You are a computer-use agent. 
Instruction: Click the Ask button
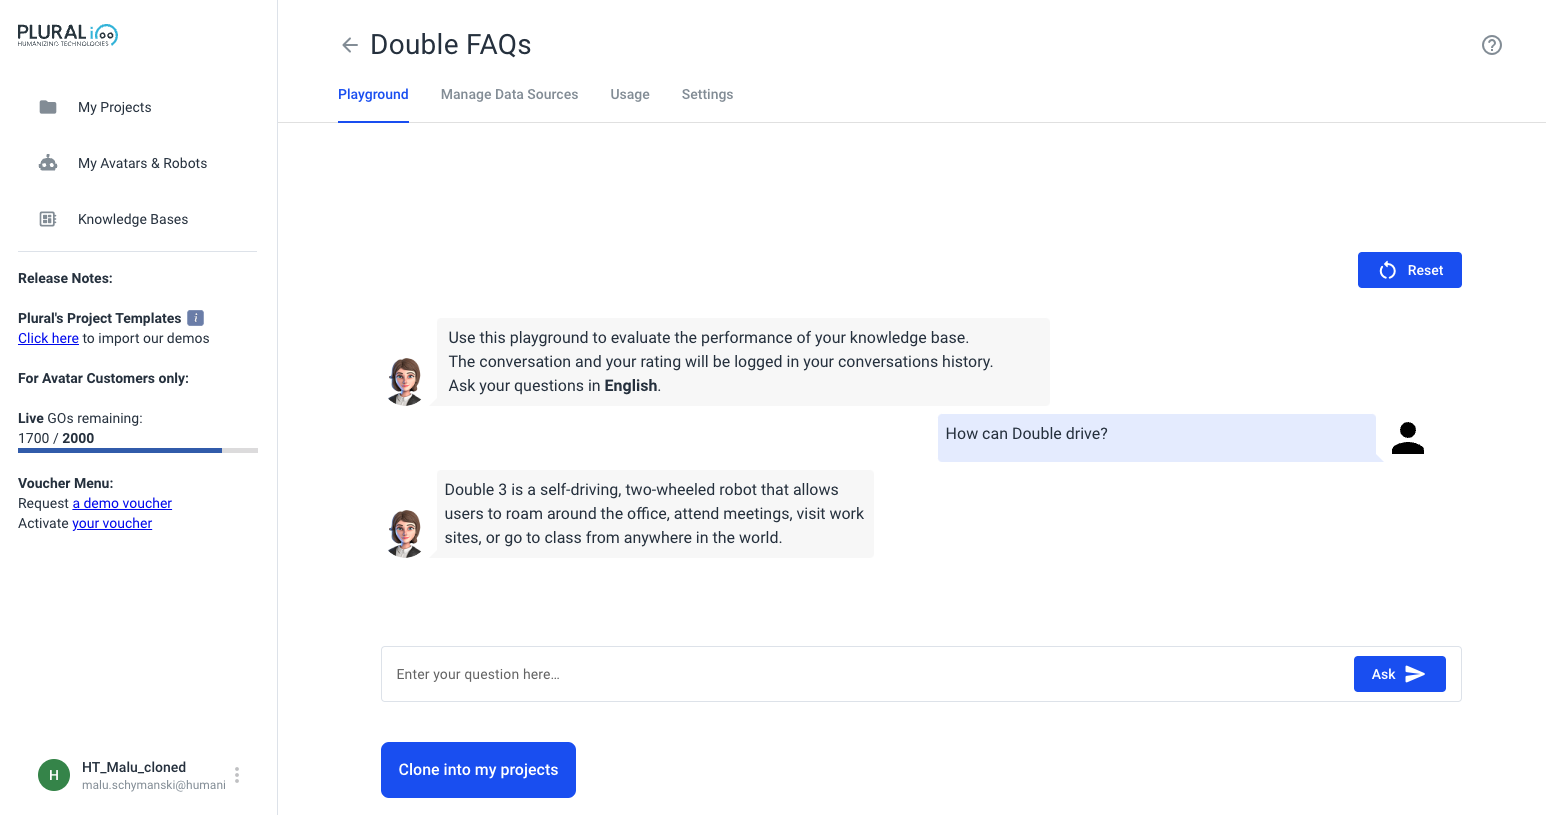(x=1400, y=674)
